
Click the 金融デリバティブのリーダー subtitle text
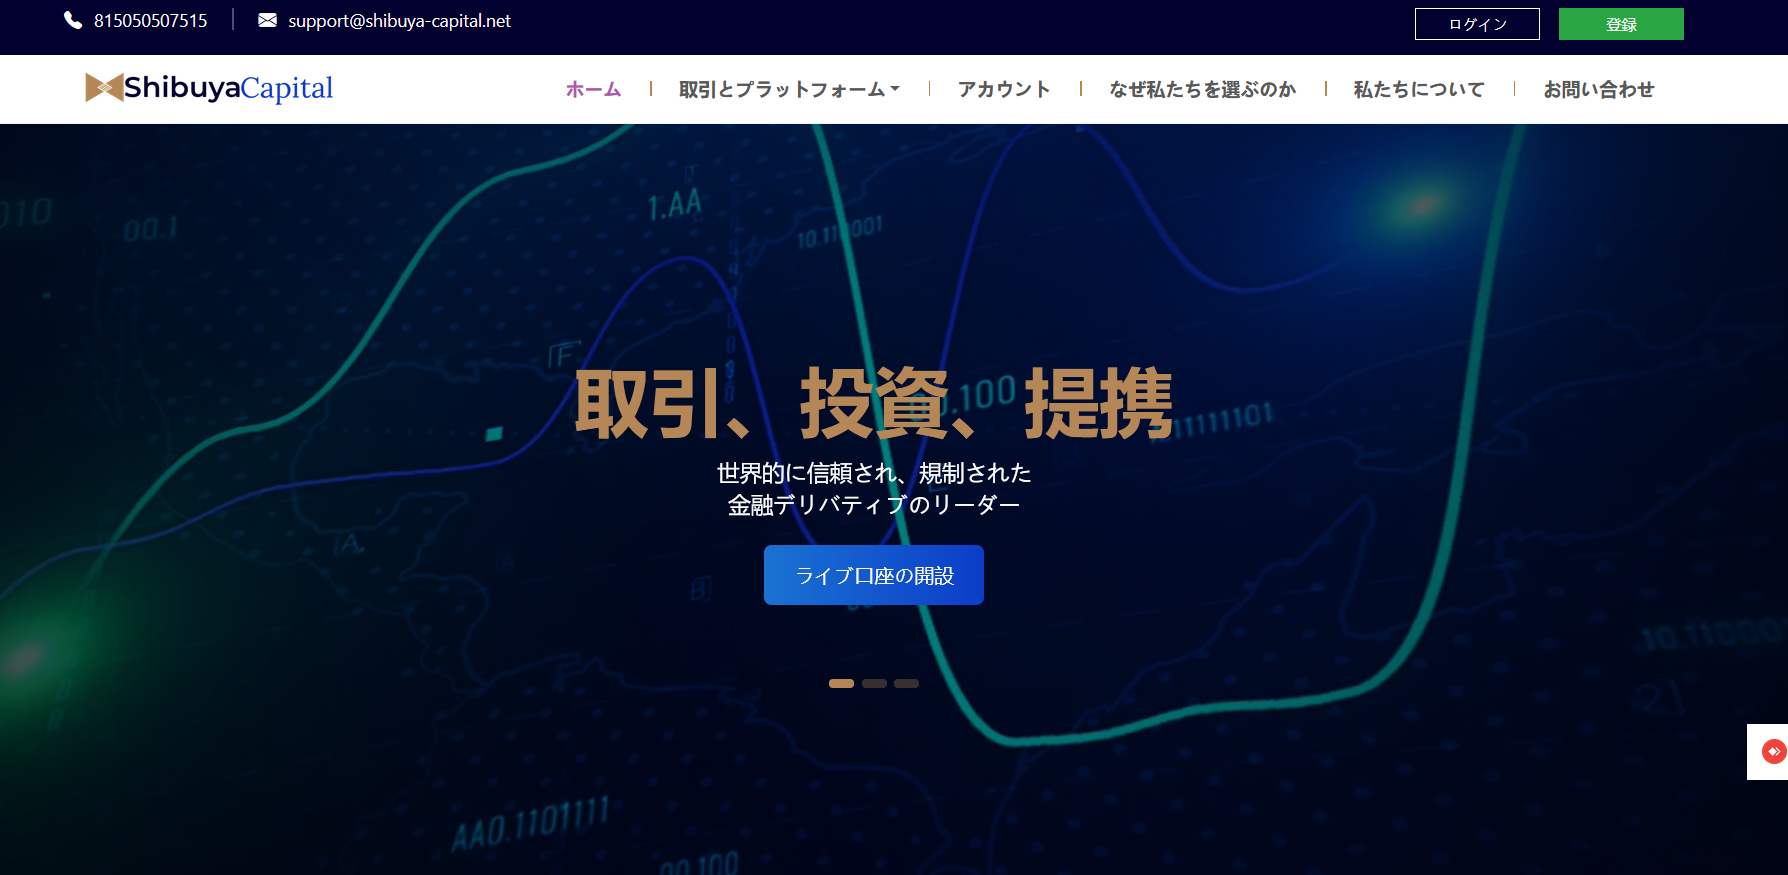coord(874,505)
